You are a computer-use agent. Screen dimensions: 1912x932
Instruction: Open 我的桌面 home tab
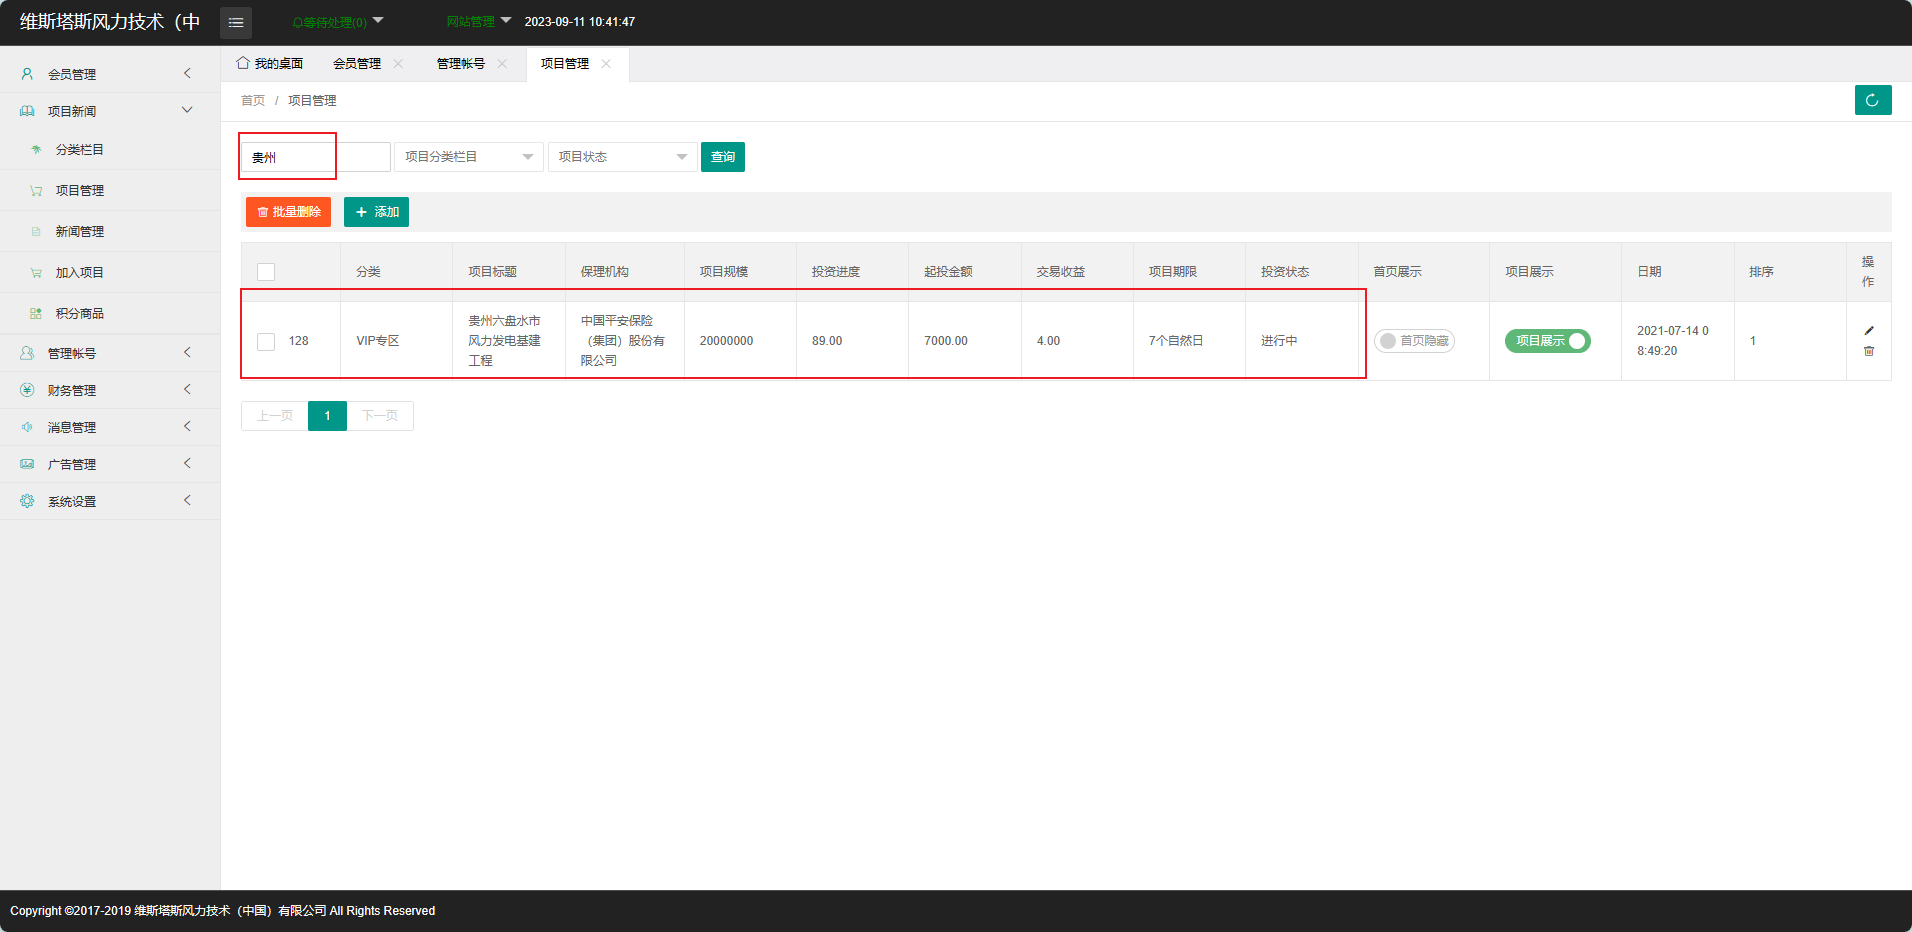(x=270, y=64)
